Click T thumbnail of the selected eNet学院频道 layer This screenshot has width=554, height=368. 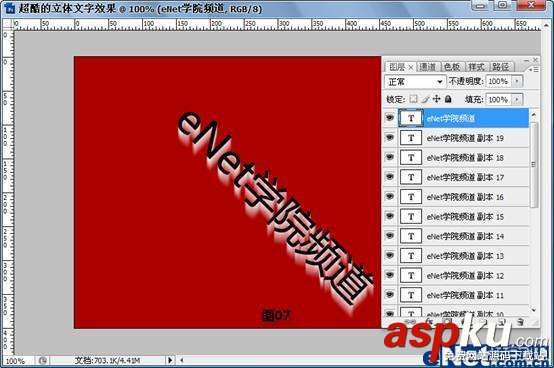coord(411,118)
